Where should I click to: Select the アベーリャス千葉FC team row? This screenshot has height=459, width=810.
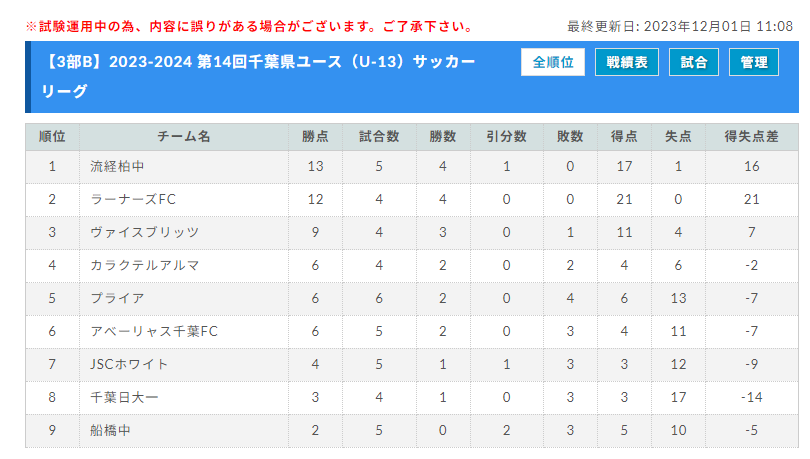click(412, 331)
